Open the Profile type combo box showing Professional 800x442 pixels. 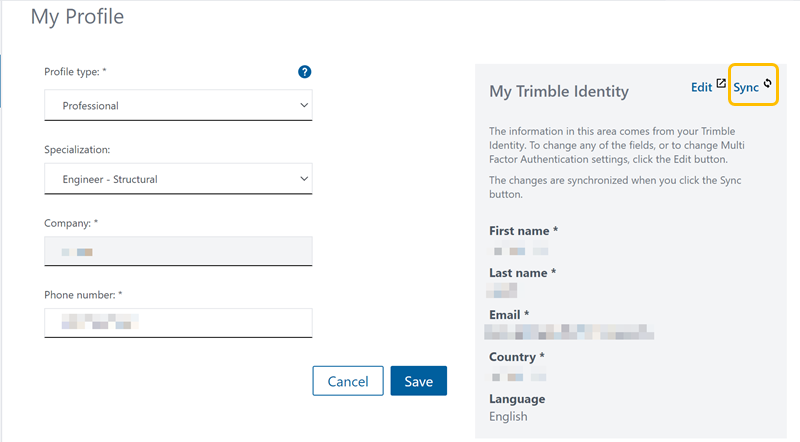[x=170, y=105]
